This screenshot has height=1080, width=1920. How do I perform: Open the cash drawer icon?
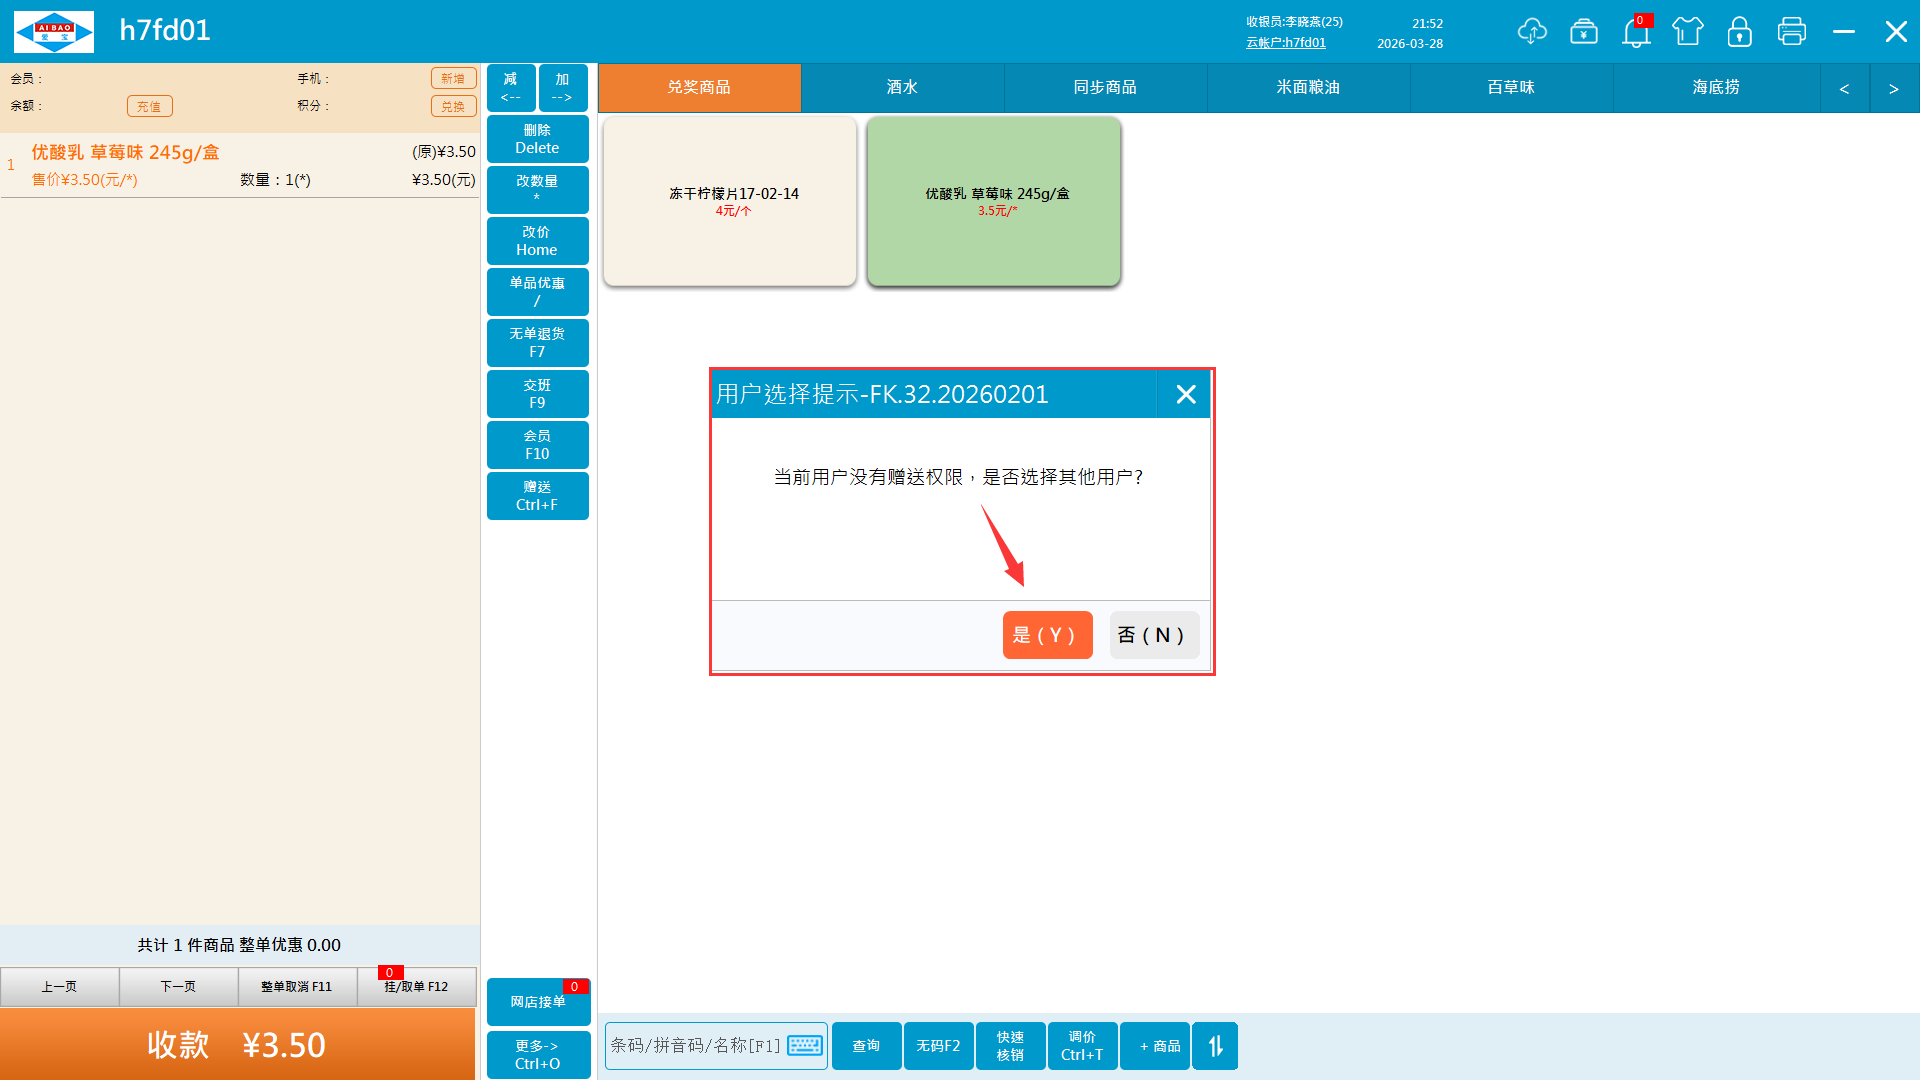click(x=1583, y=31)
